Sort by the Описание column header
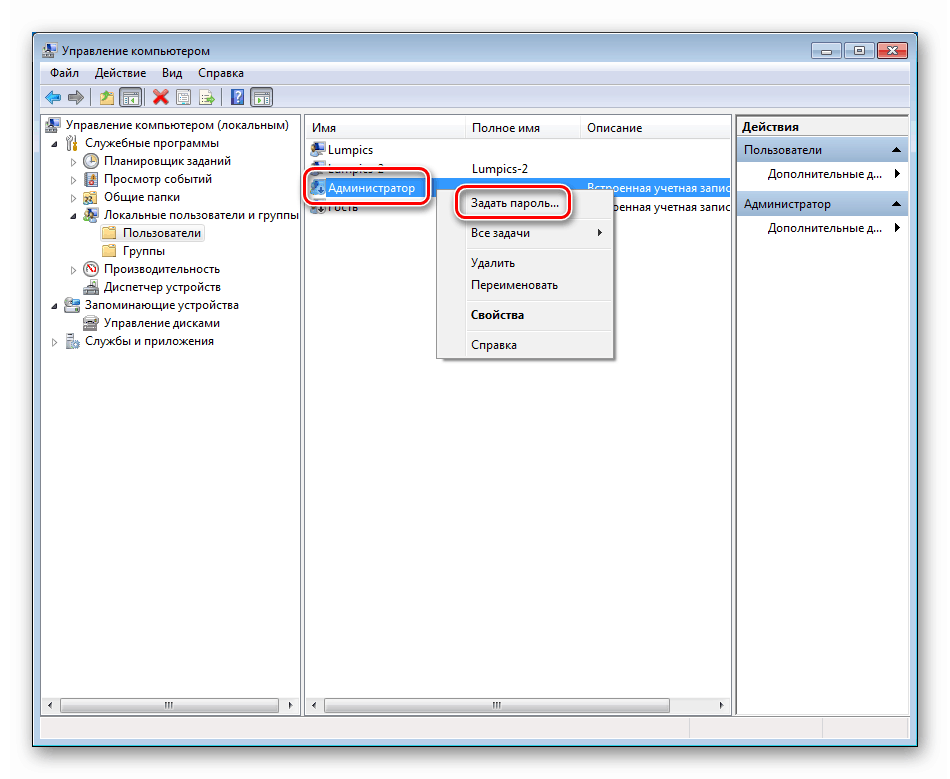 click(656, 128)
